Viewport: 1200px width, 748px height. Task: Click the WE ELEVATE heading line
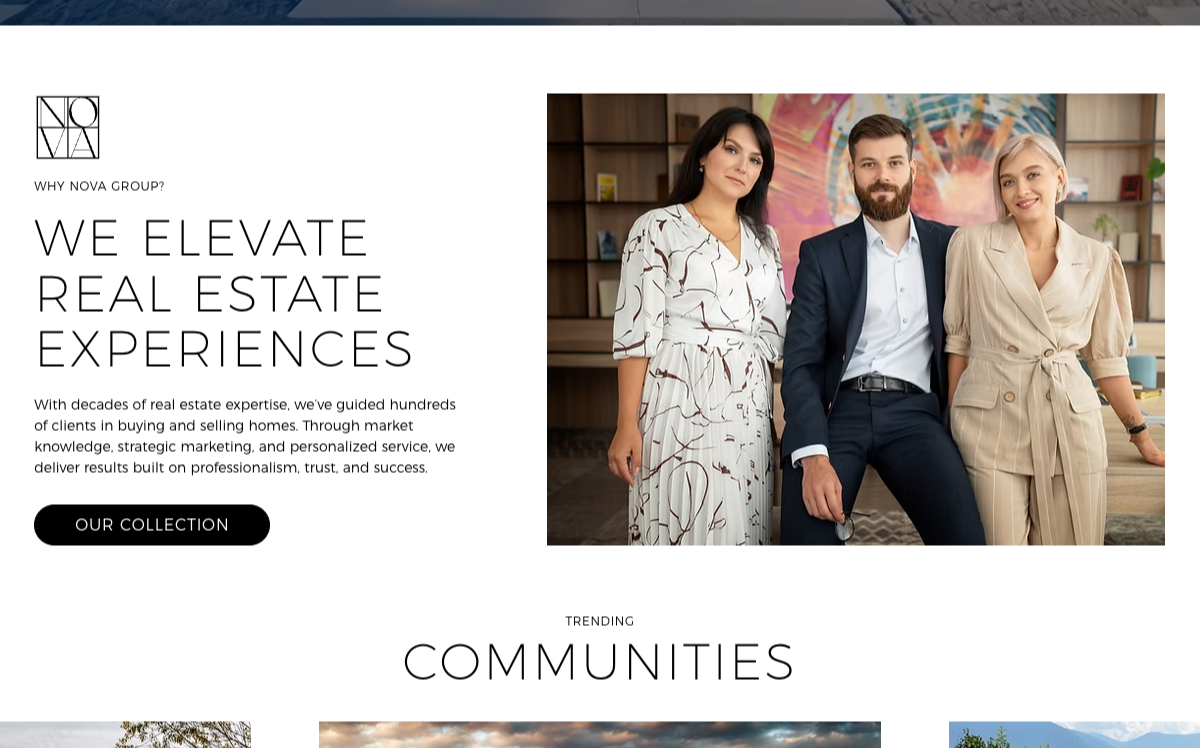(202, 238)
